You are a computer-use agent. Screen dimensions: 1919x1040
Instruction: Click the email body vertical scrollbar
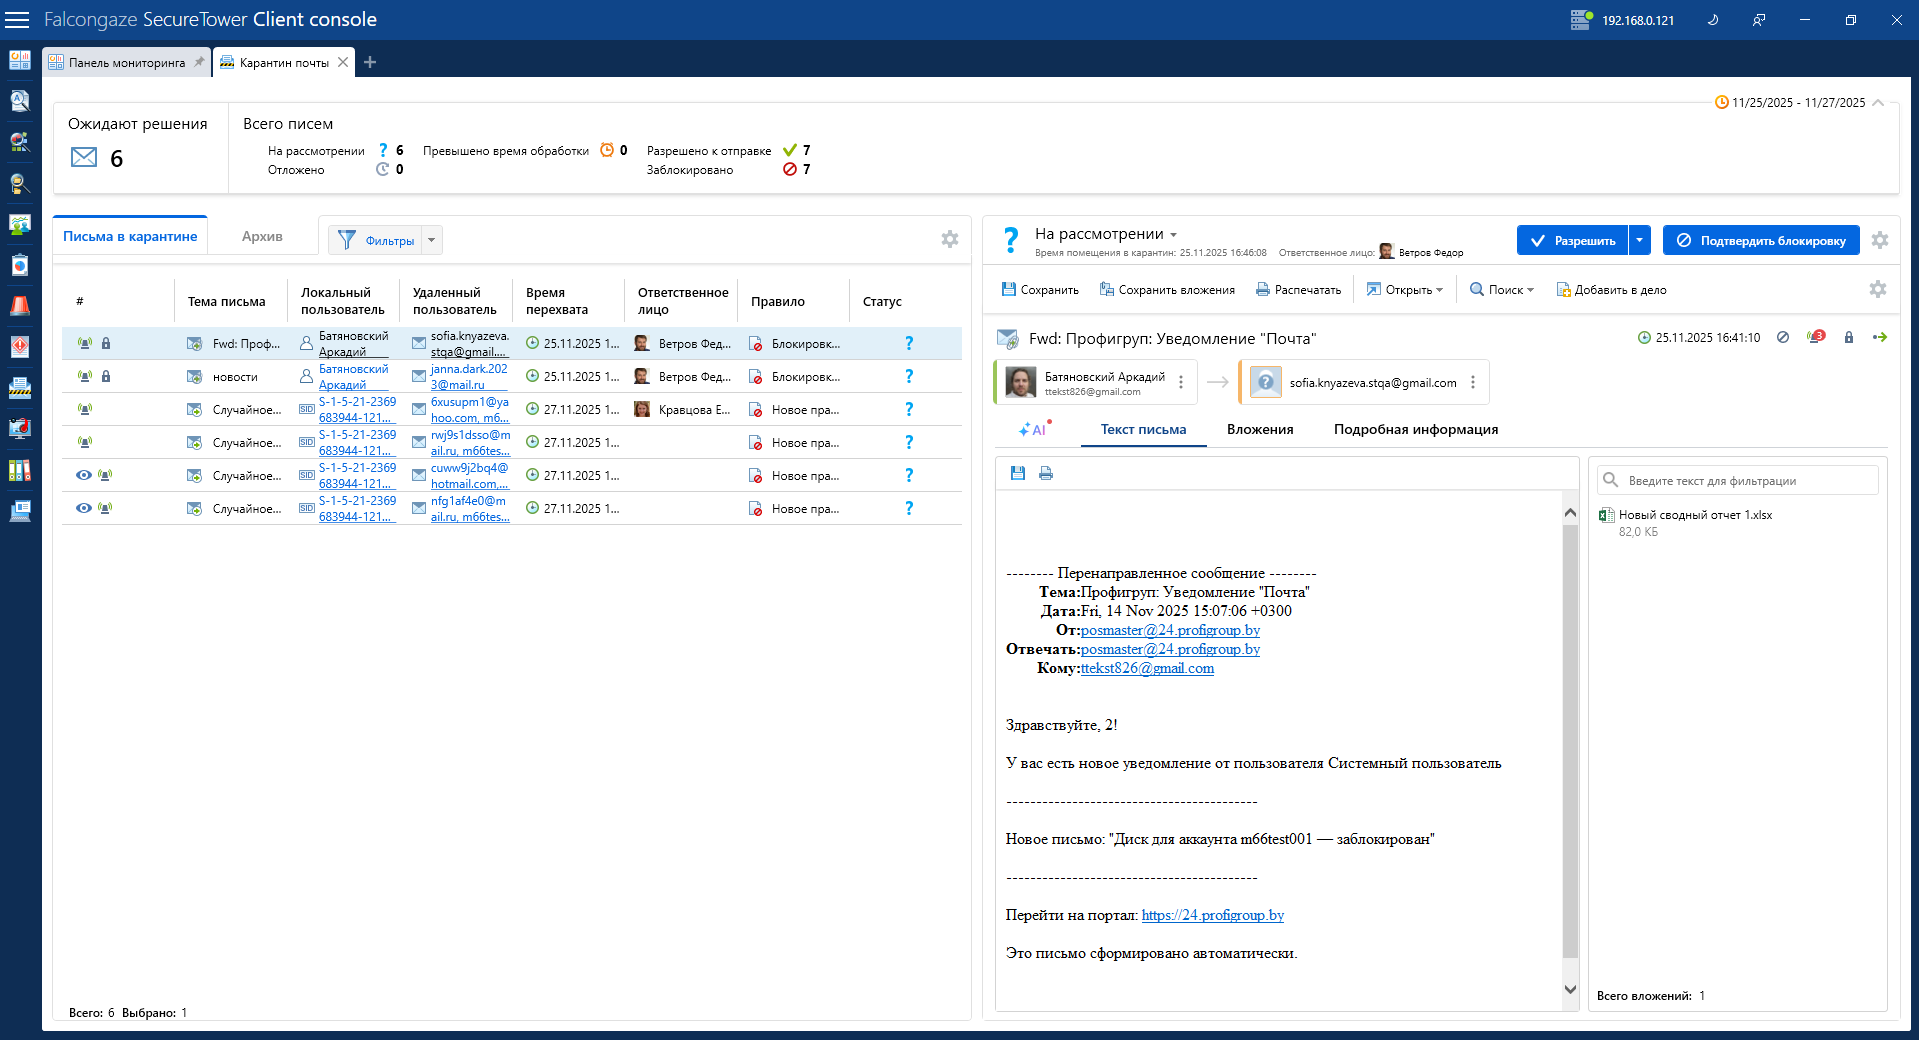click(1570, 740)
